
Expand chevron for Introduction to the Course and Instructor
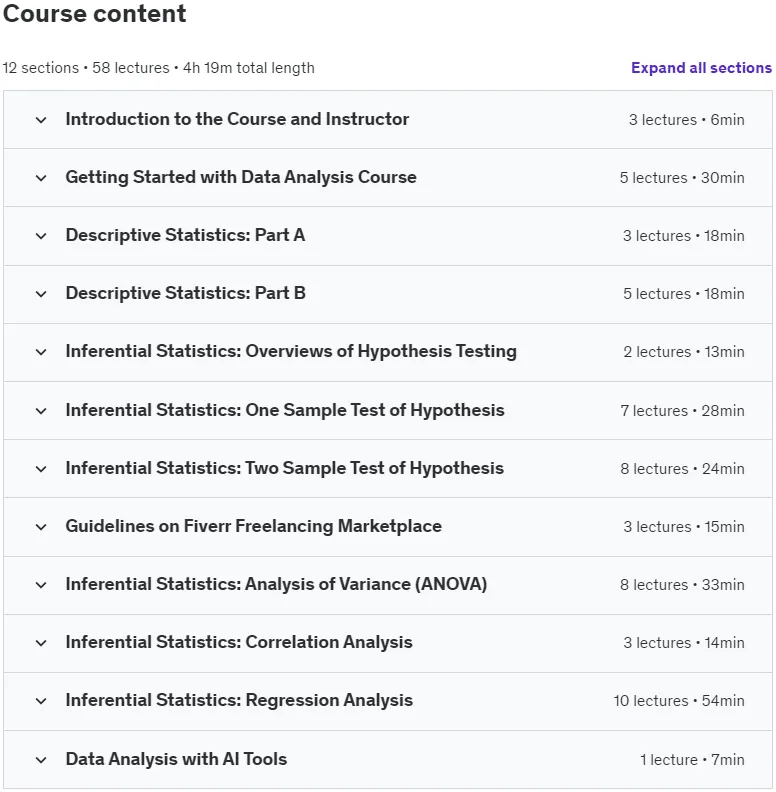41,120
